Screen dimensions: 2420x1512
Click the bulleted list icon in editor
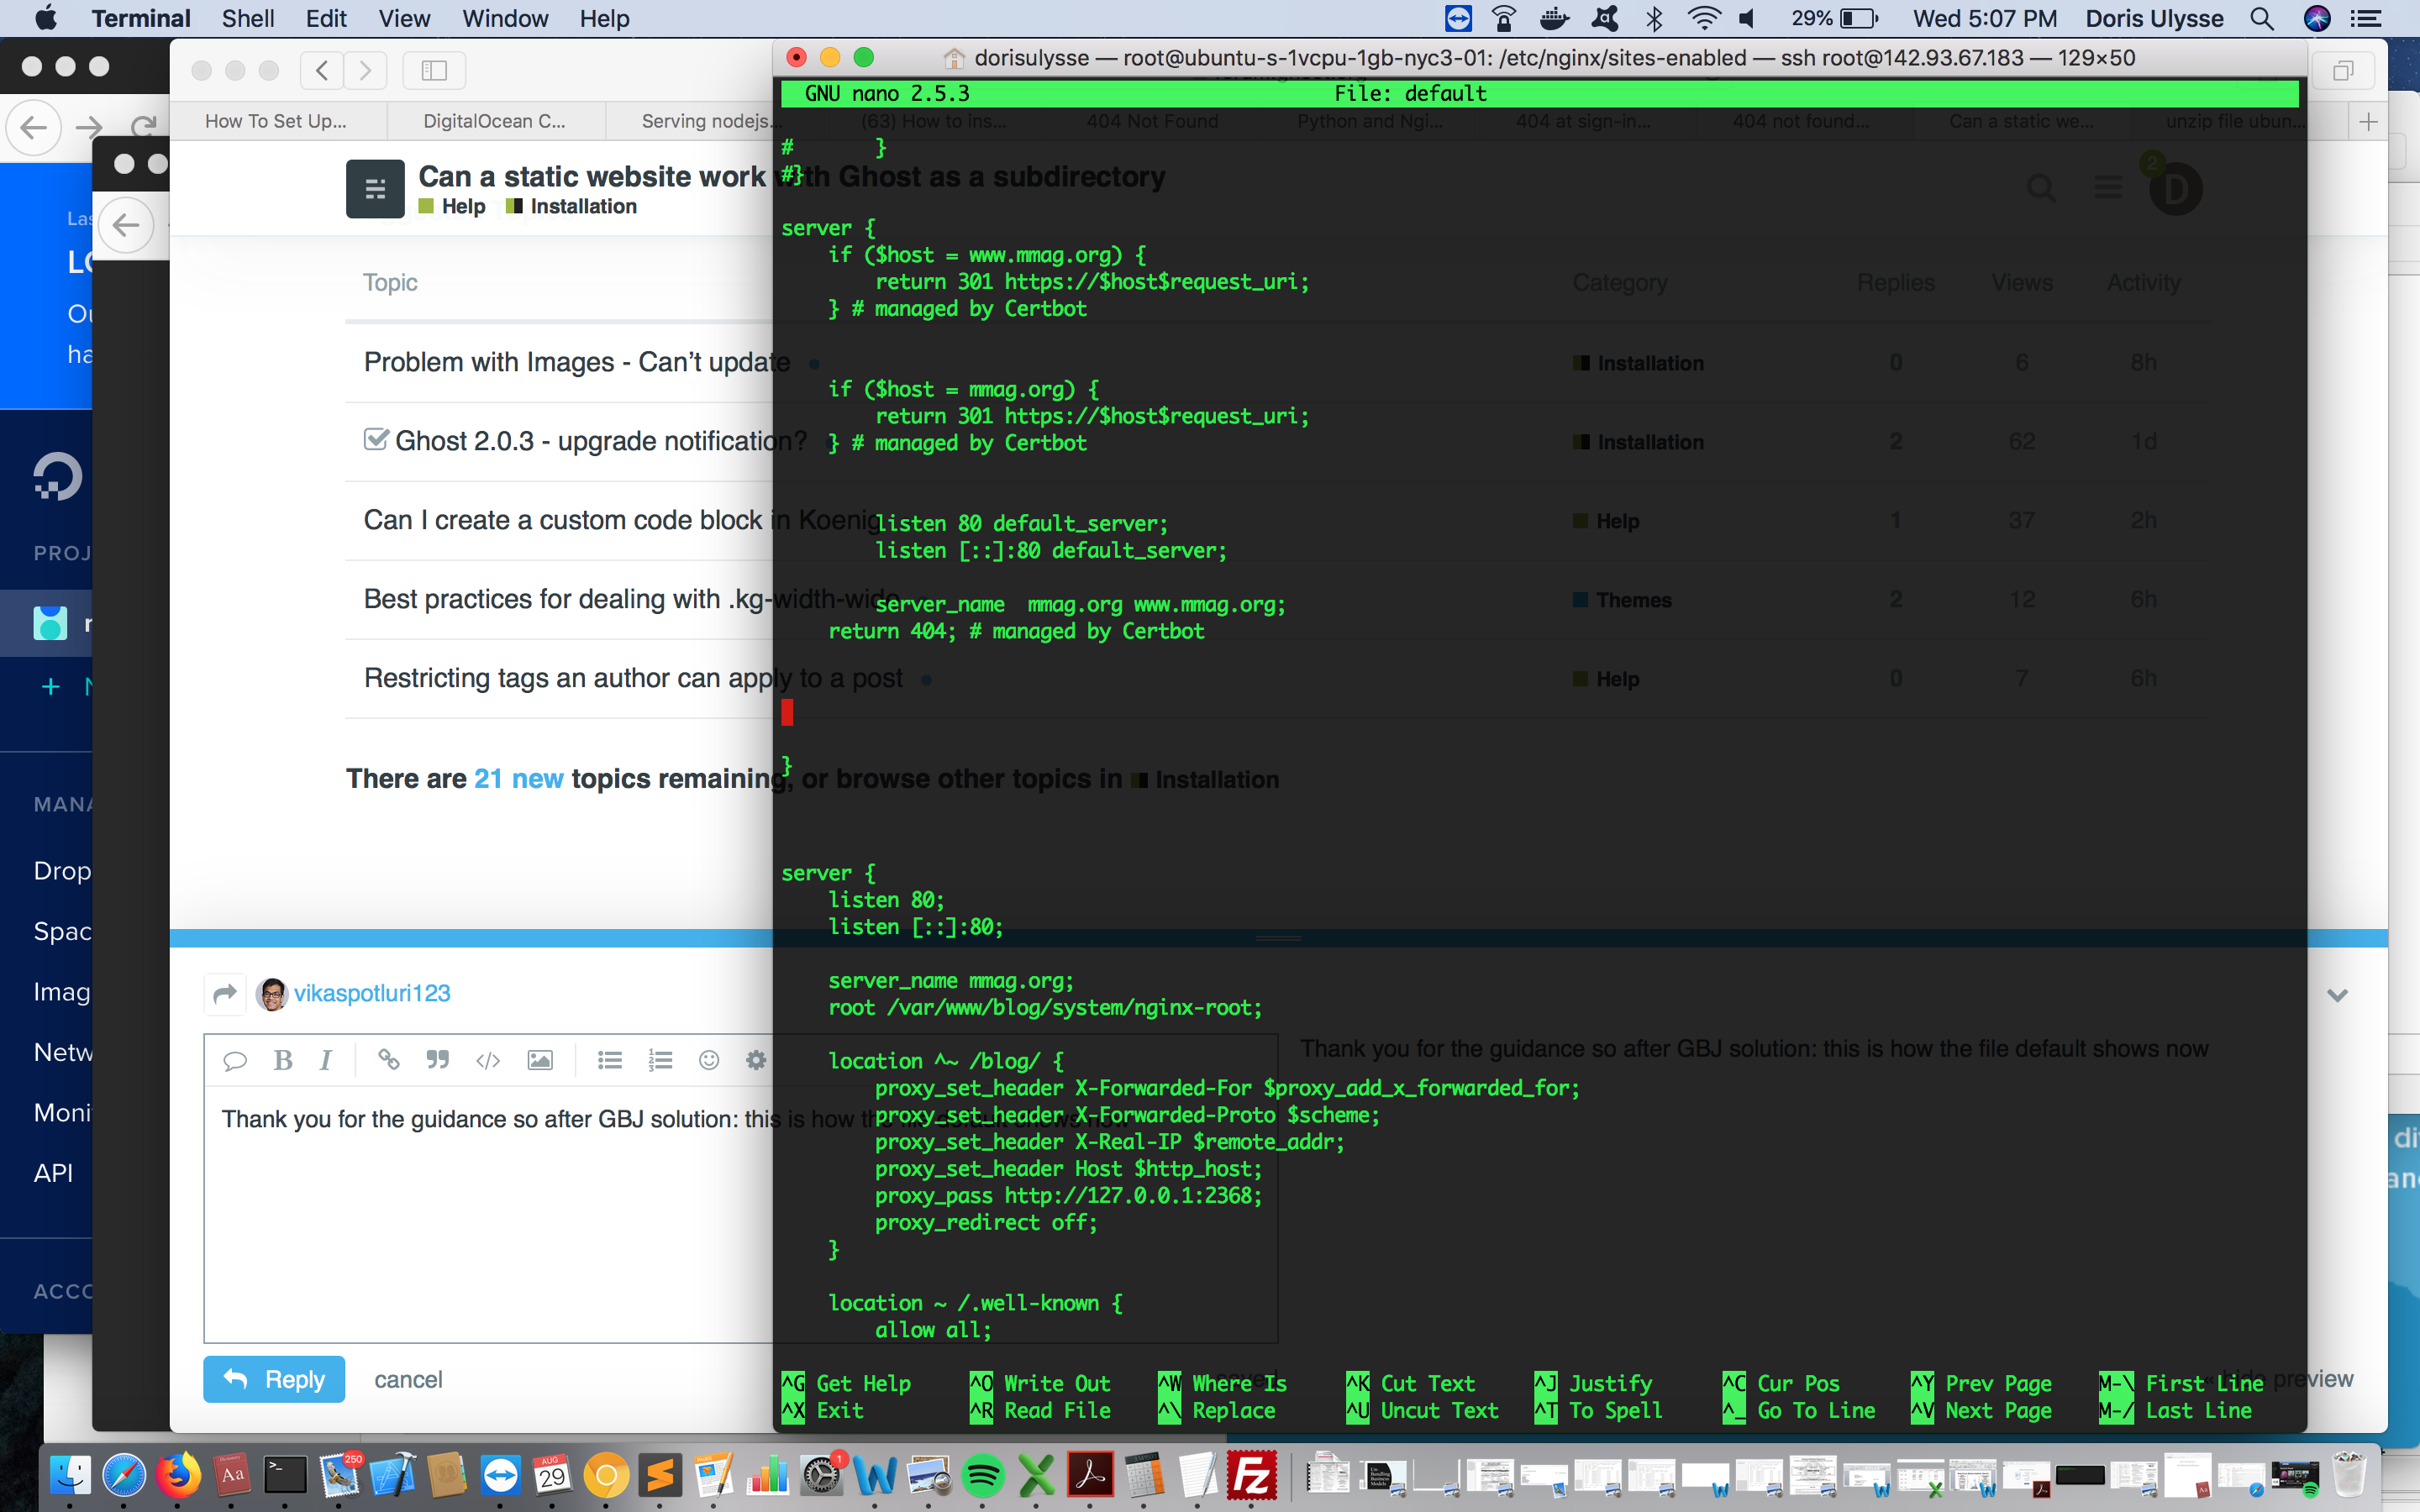click(610, 1060)
